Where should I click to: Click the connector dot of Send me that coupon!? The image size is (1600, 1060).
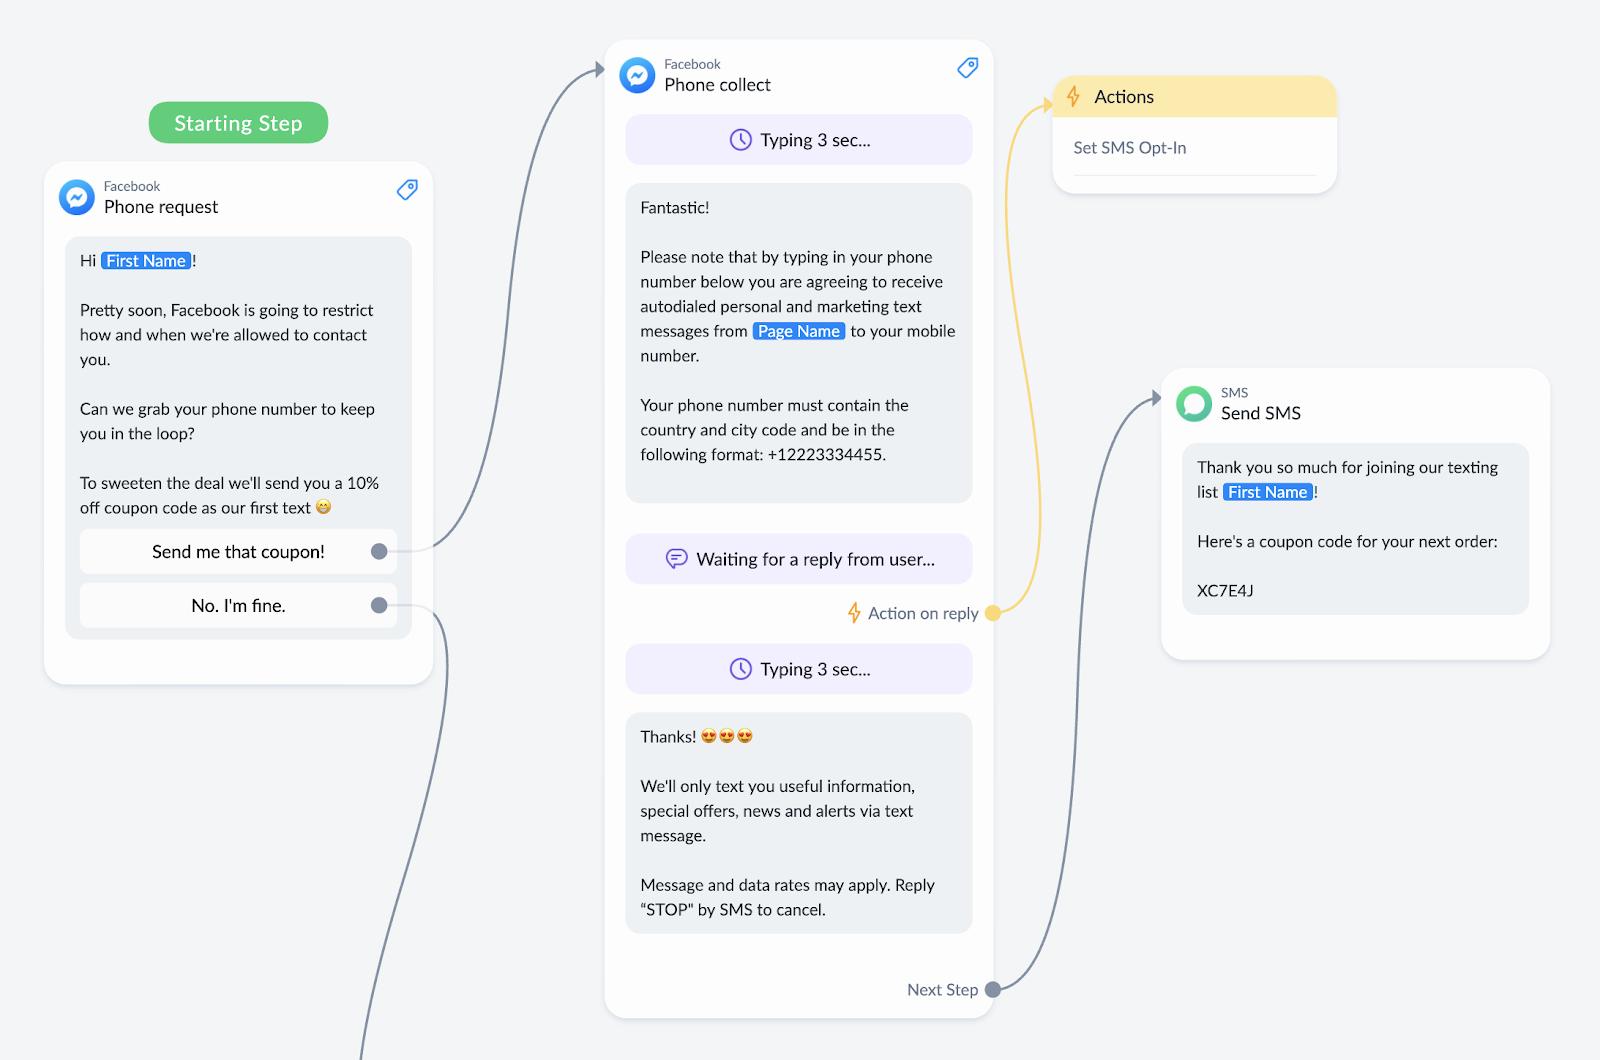[379, 551]
